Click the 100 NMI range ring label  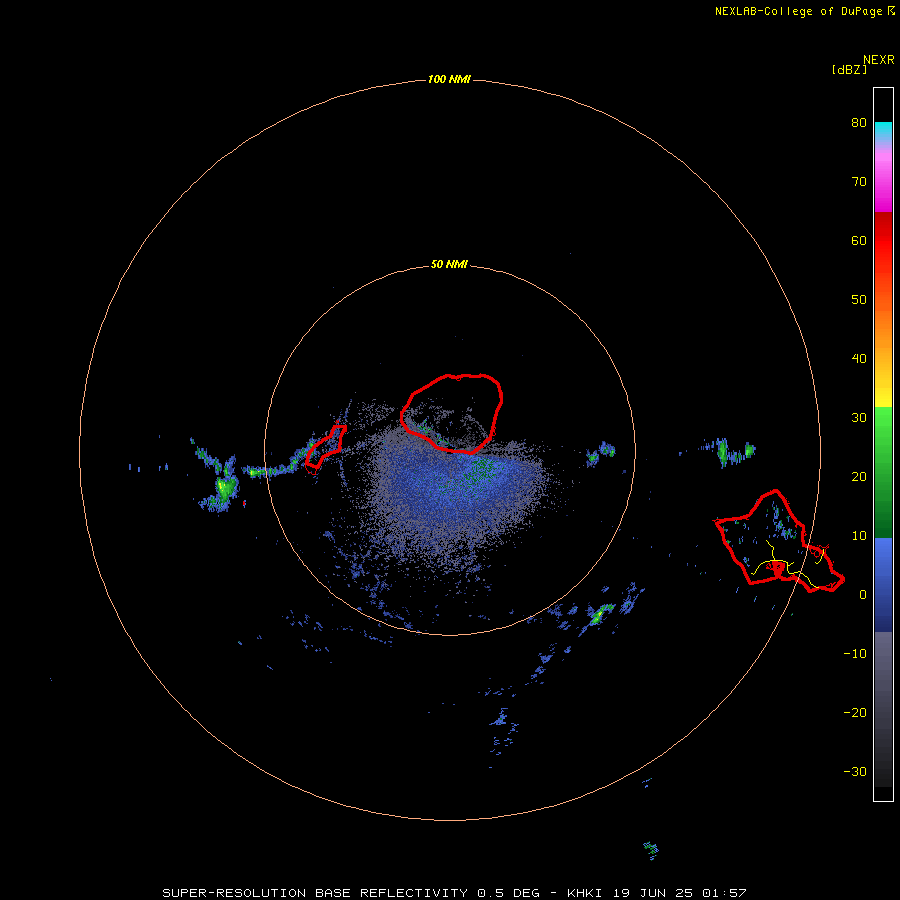(449, 80)
